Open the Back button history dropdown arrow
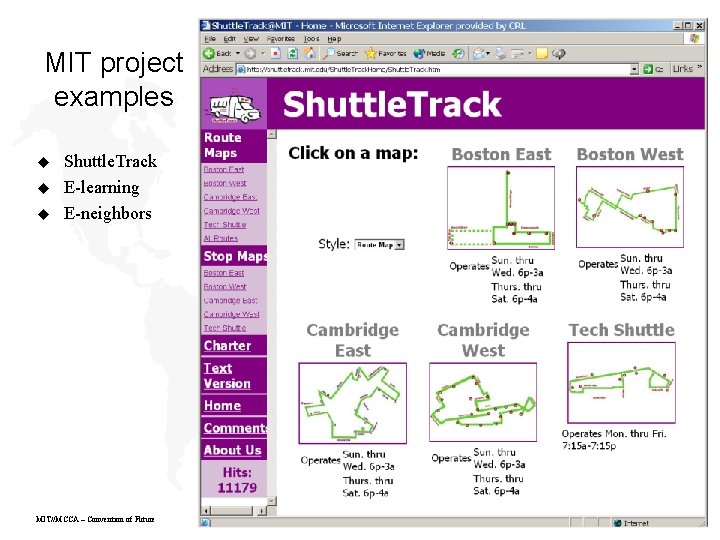Viewport: 720px width, 540px height. [238, 54]
